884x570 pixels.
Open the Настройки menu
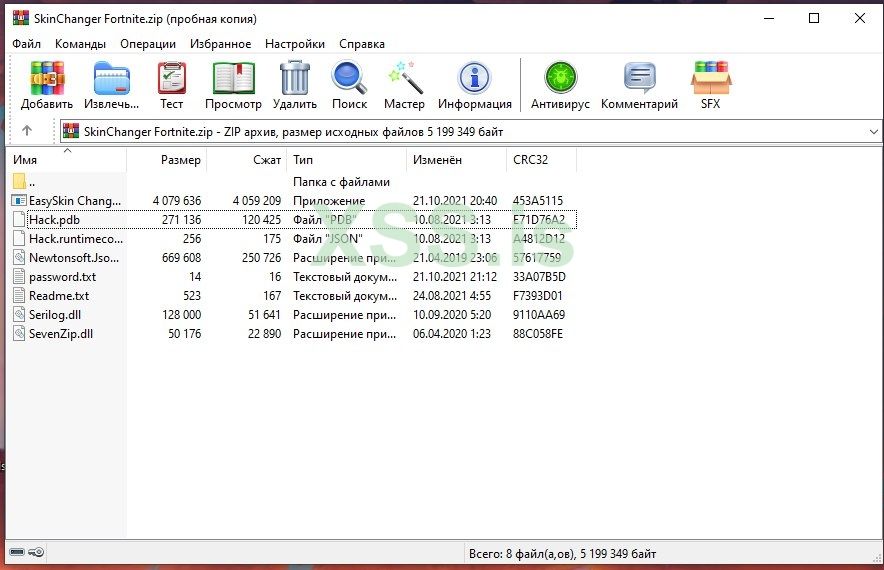(295, 44)
